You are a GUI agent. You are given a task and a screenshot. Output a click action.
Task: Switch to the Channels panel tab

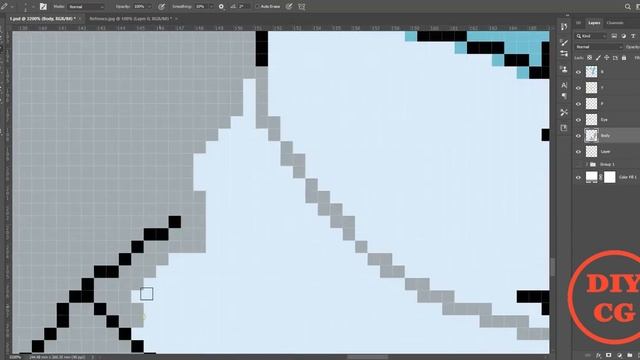coord(615,23)
